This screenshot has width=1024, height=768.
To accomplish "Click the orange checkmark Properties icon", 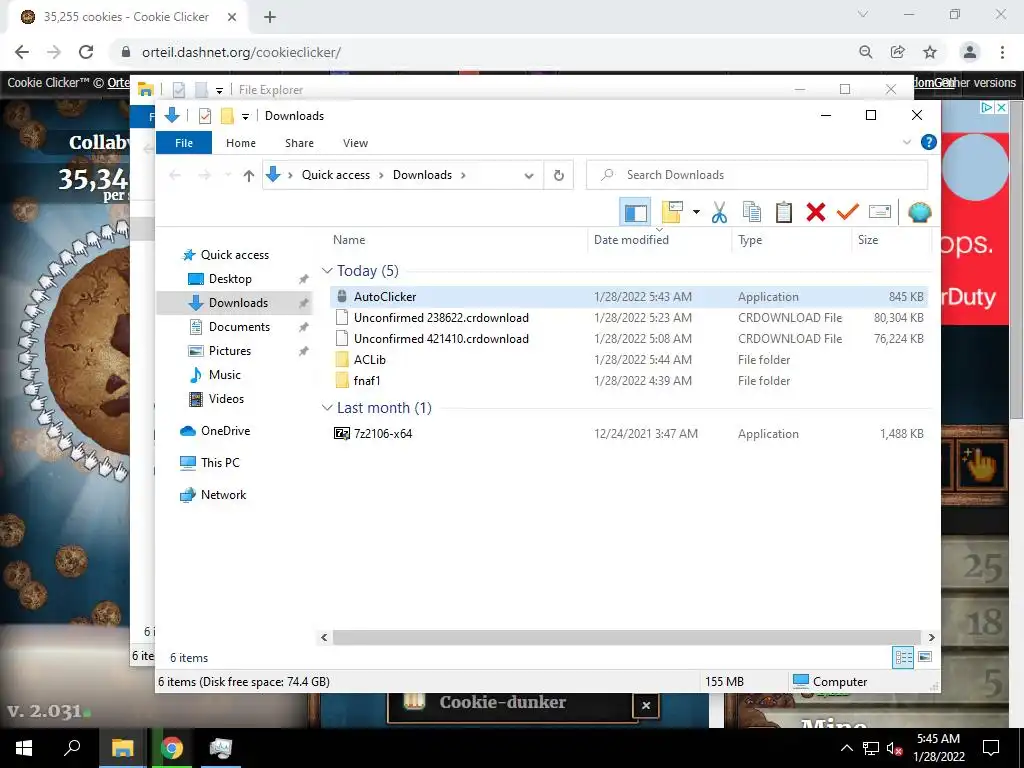I will pos(848,212).
